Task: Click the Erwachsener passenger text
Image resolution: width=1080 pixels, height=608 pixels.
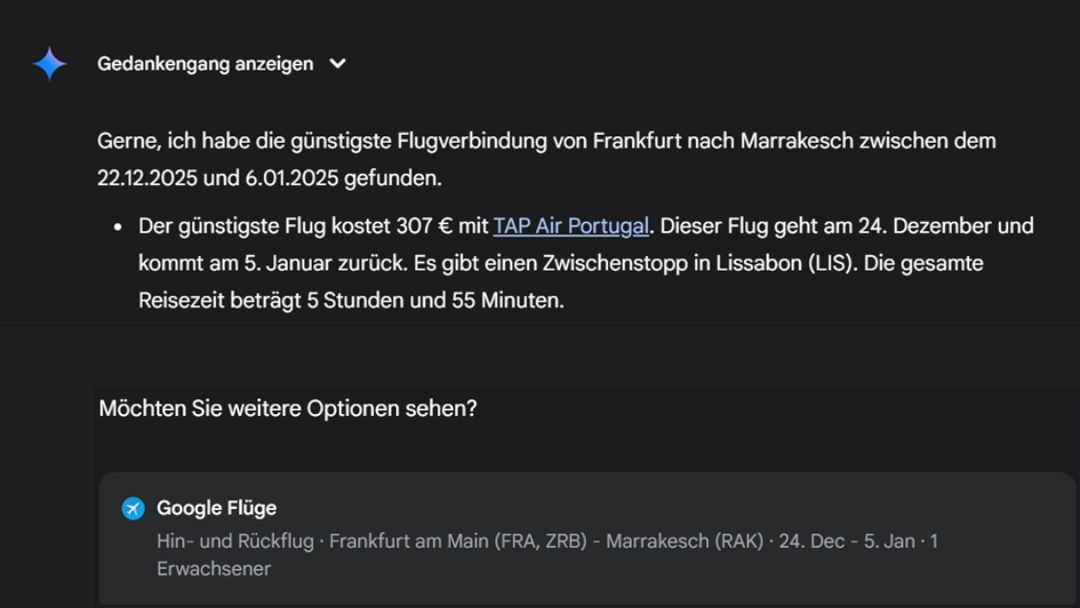Action: [x=214, y=569]
